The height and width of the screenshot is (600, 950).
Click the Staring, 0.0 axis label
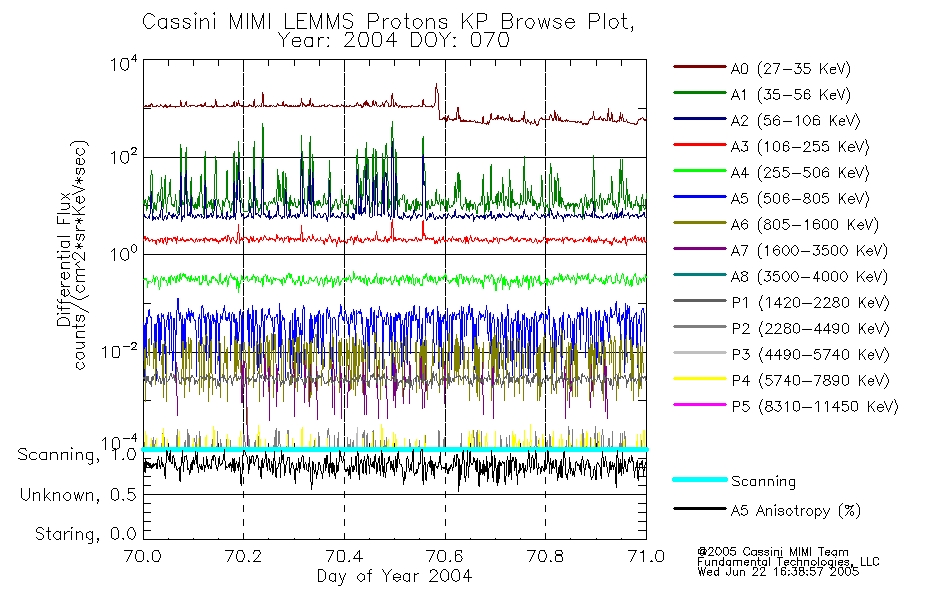click(85, 535)
